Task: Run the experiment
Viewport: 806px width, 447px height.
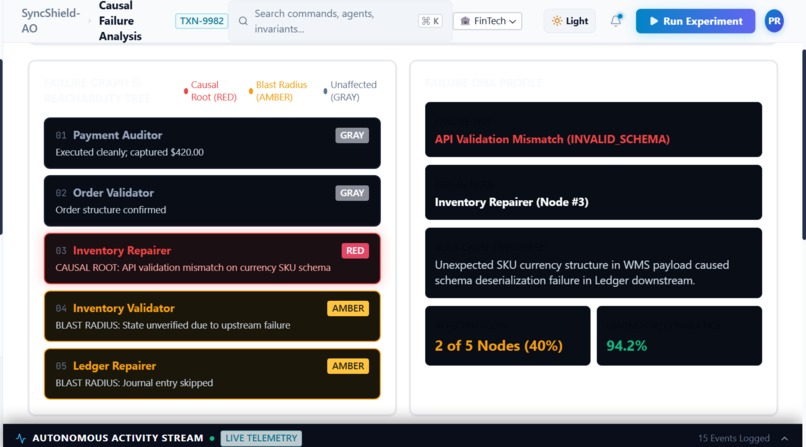Action: [x=695, y=21]
